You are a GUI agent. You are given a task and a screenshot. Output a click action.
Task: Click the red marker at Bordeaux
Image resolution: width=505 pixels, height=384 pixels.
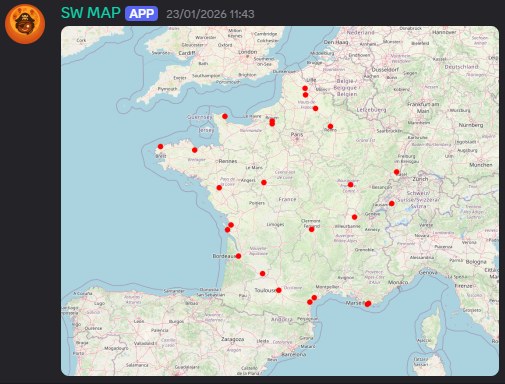point(238,256)
